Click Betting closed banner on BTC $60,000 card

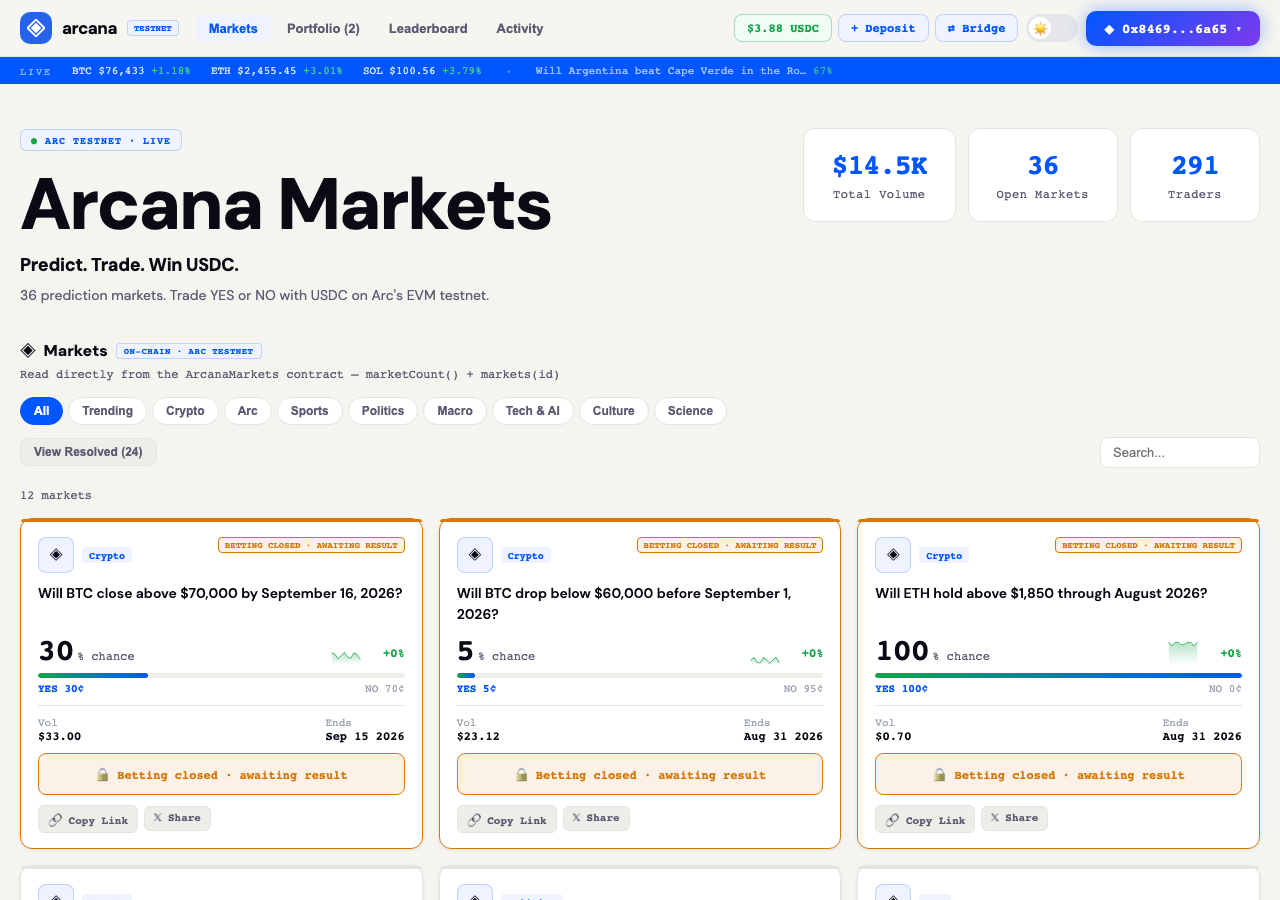click(x=640, y=774)
